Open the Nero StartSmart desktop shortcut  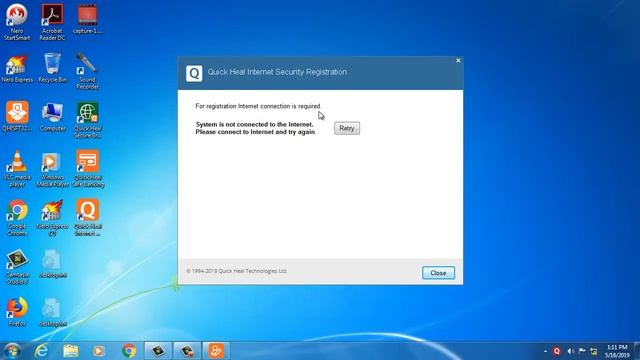[17, 22]
